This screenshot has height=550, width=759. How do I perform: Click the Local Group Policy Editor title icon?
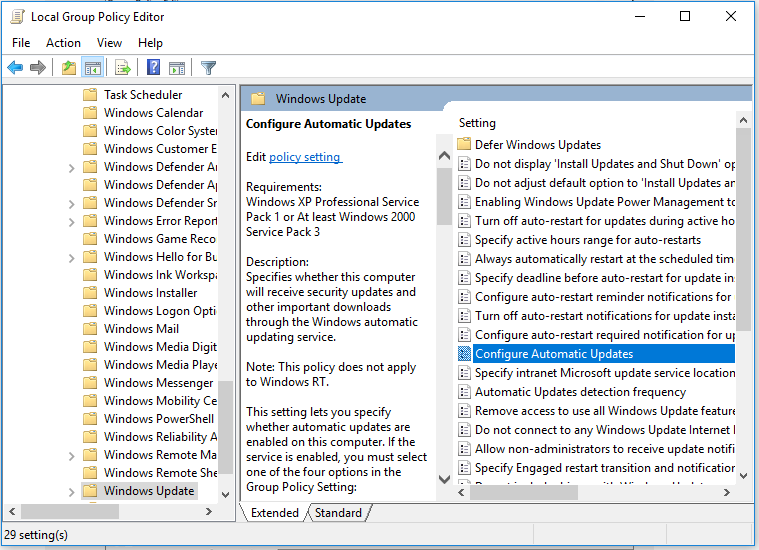pyautogui.click(x=17, y=16)
